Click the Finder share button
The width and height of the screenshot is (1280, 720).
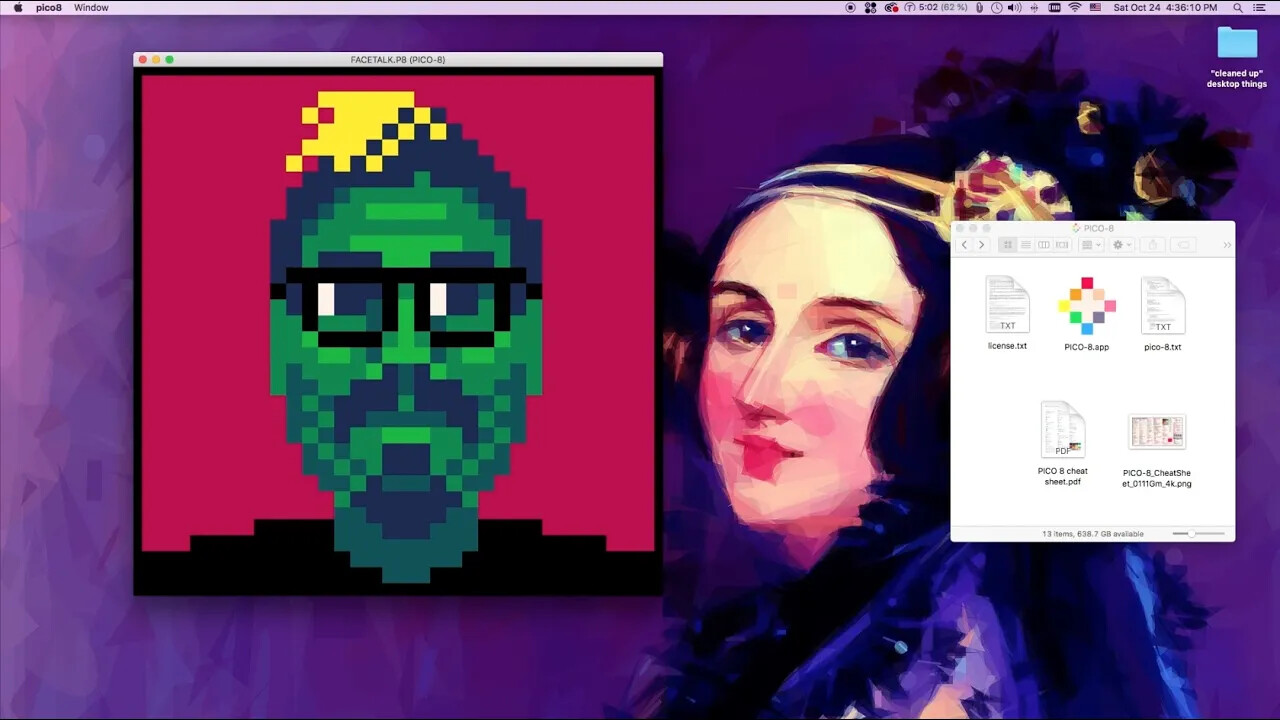pos(1152,245)
